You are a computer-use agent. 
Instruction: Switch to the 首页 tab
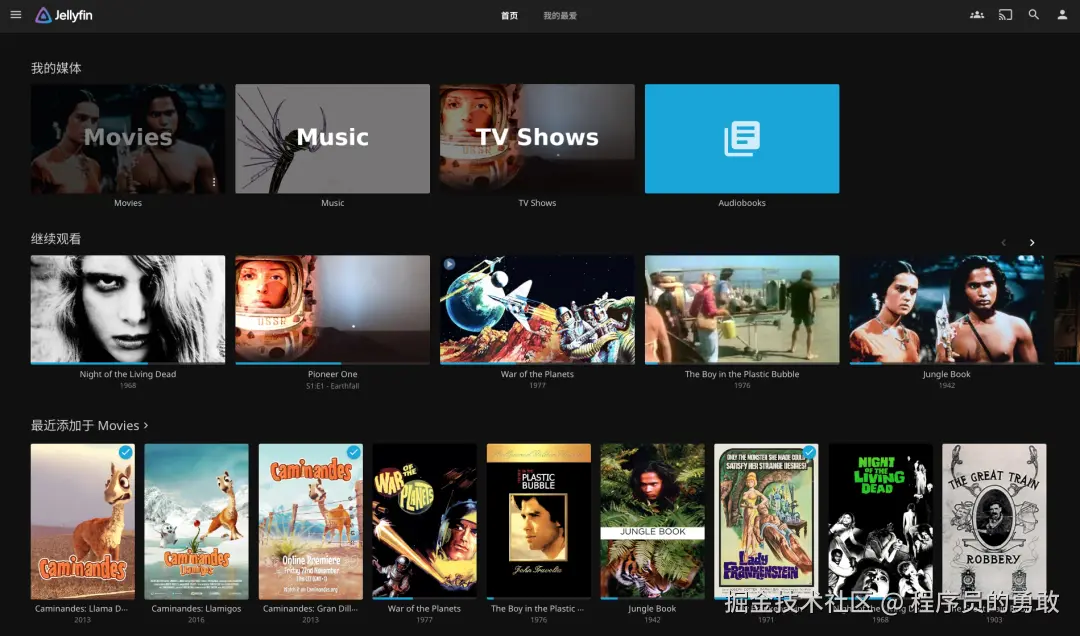pyautogui.click(x=509, y=16)
